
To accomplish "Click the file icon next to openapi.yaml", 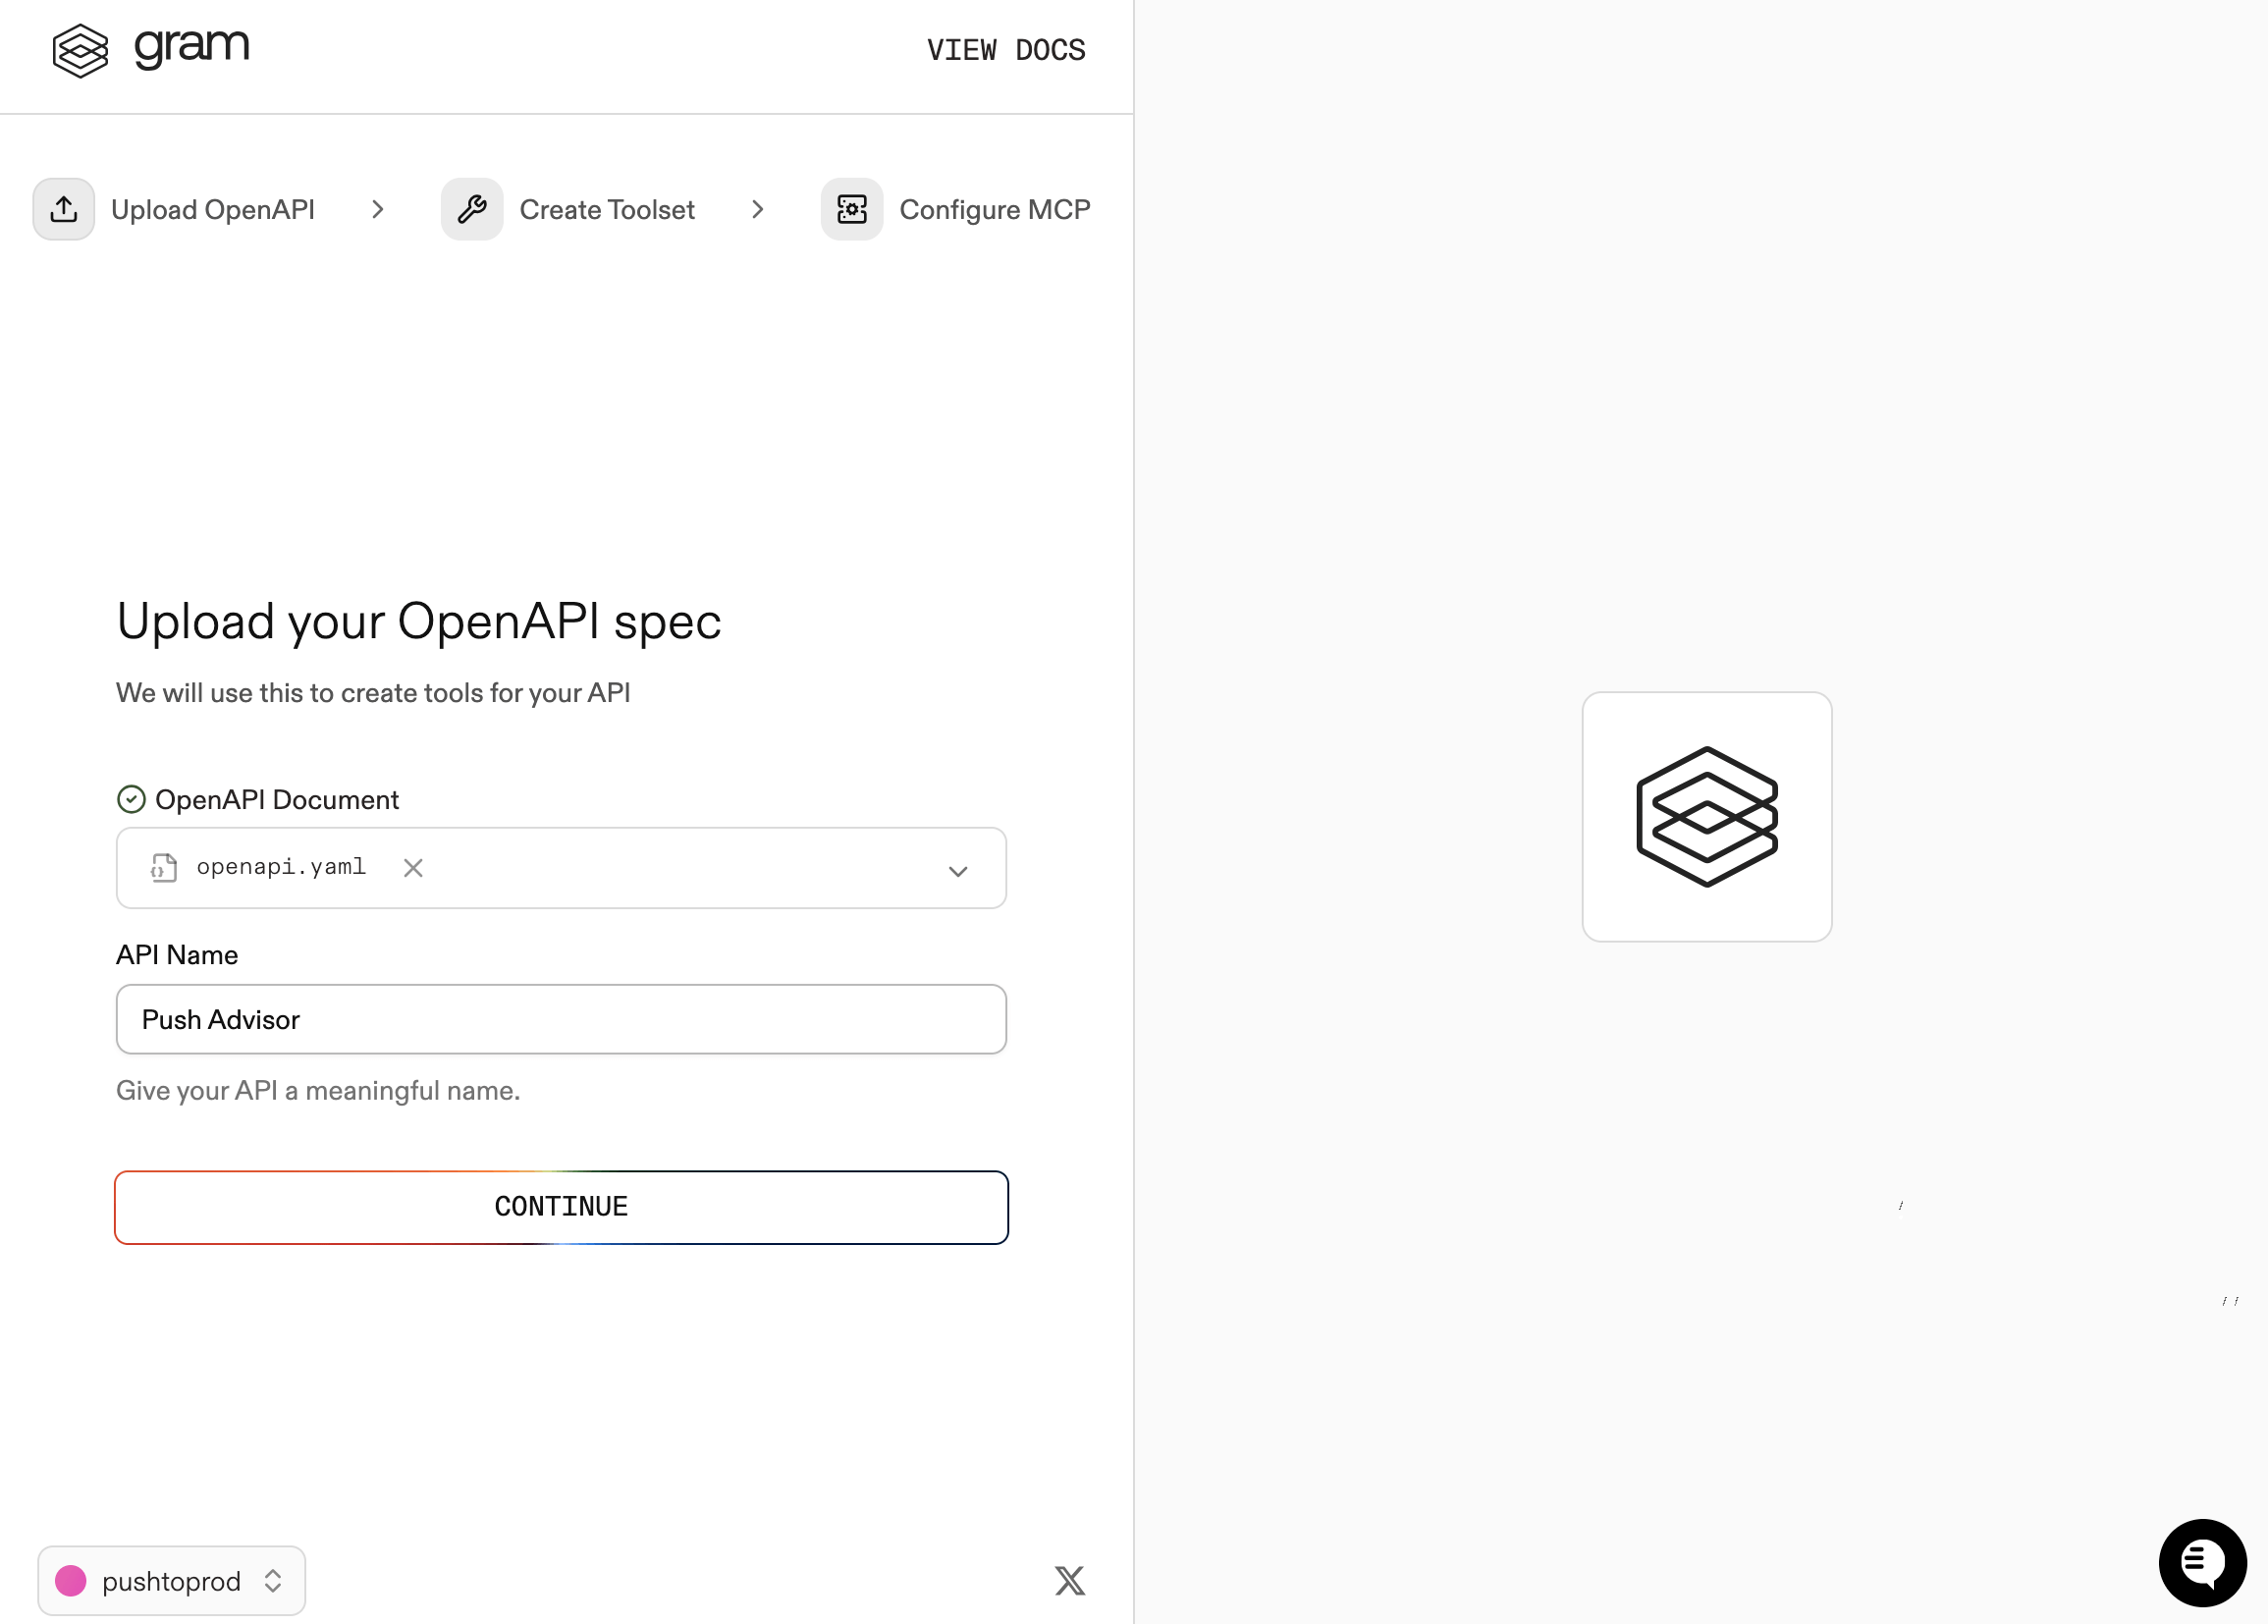I will [x=163, y=868].
